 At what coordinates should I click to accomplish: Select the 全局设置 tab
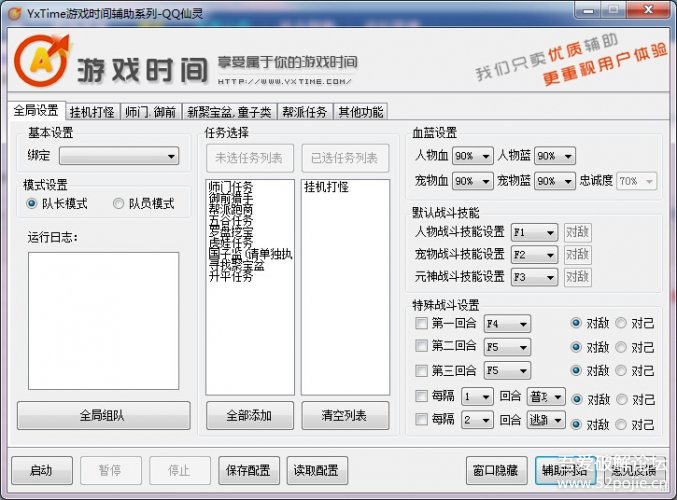[x=36, y=111]
